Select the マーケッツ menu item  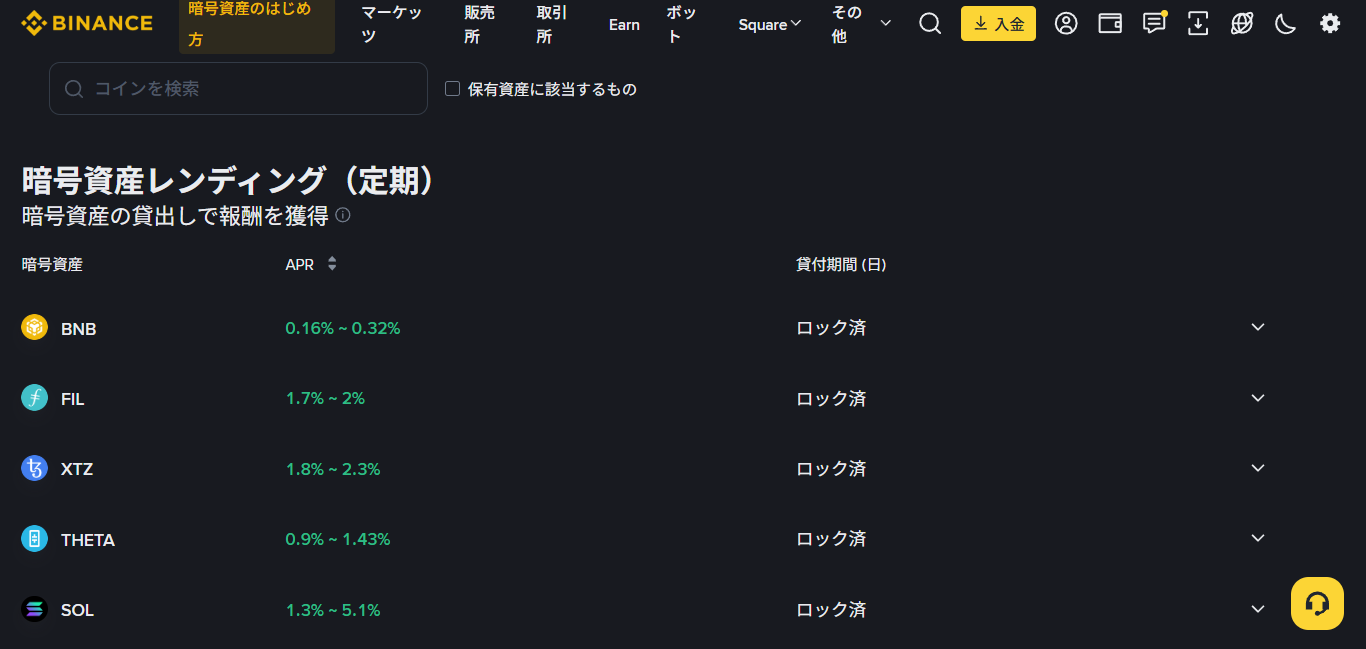[391, 25]
